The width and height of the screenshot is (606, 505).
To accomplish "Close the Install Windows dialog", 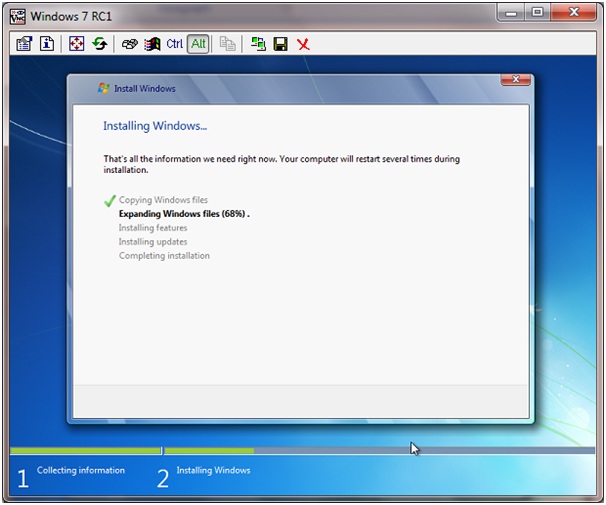I will (x=515, y=79).
